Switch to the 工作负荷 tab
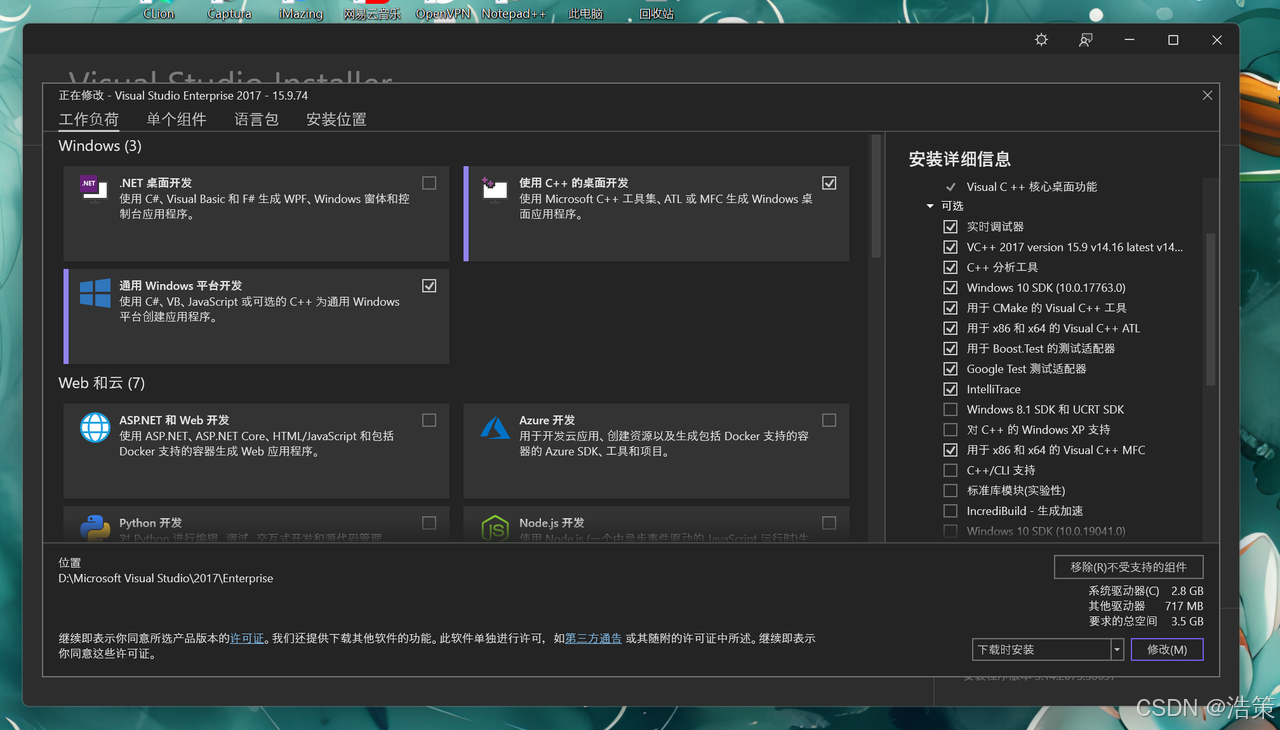Viewport: 1280px width, 730px height. 89,120
